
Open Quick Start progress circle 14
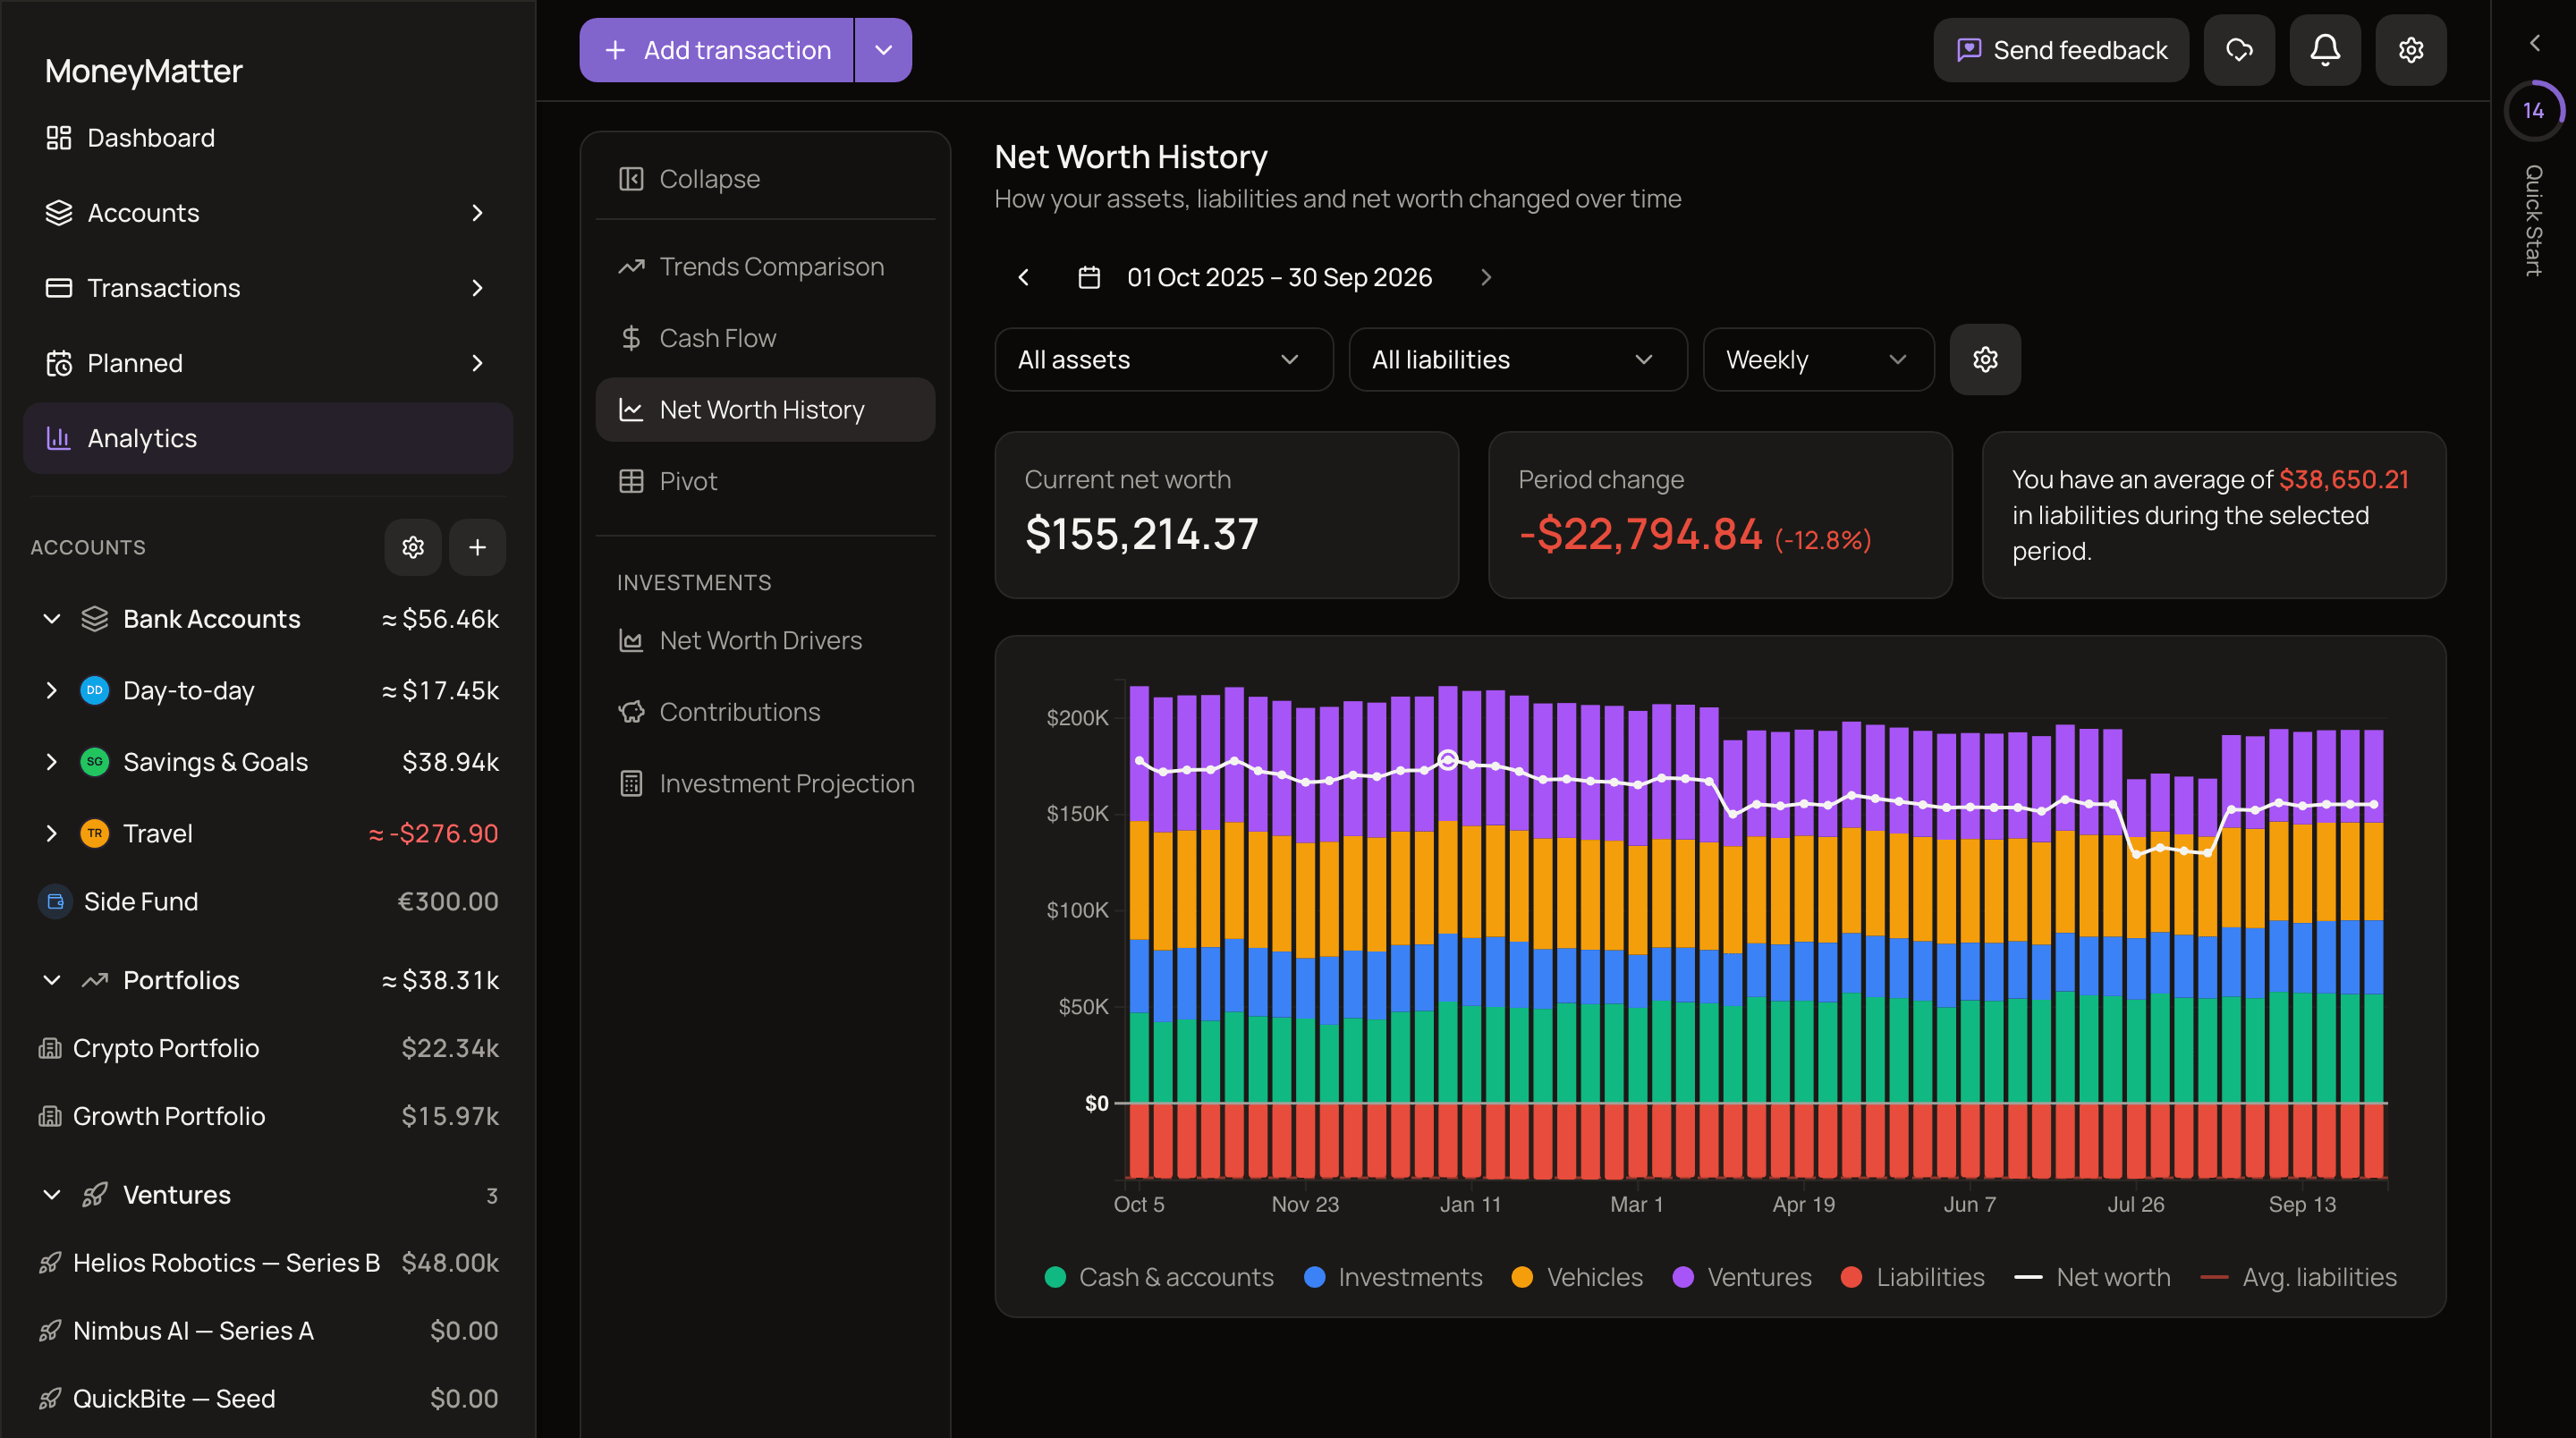(x=2532, y=110)
